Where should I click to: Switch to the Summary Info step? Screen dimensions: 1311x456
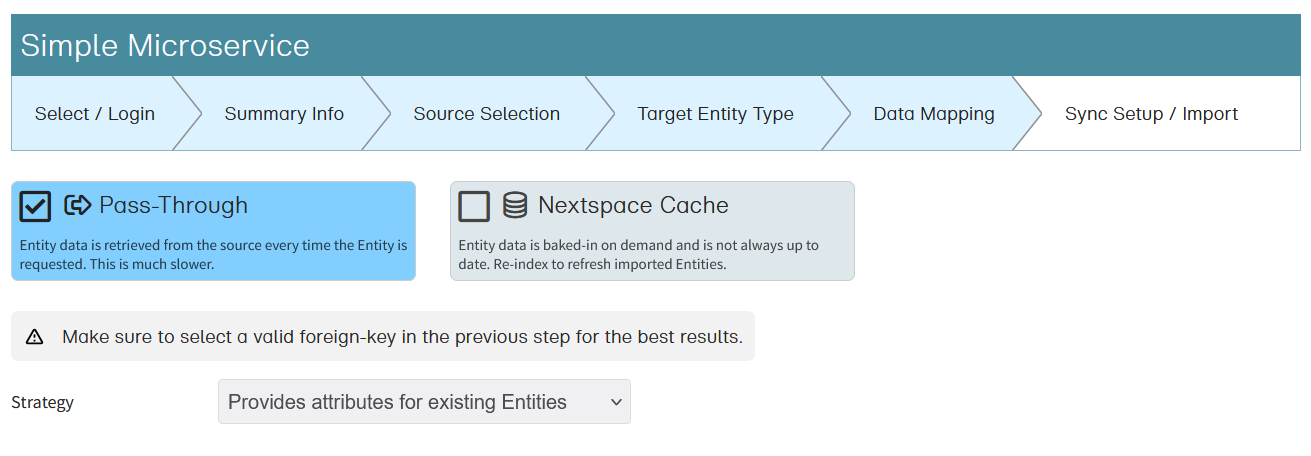click(x=284, y=114)
